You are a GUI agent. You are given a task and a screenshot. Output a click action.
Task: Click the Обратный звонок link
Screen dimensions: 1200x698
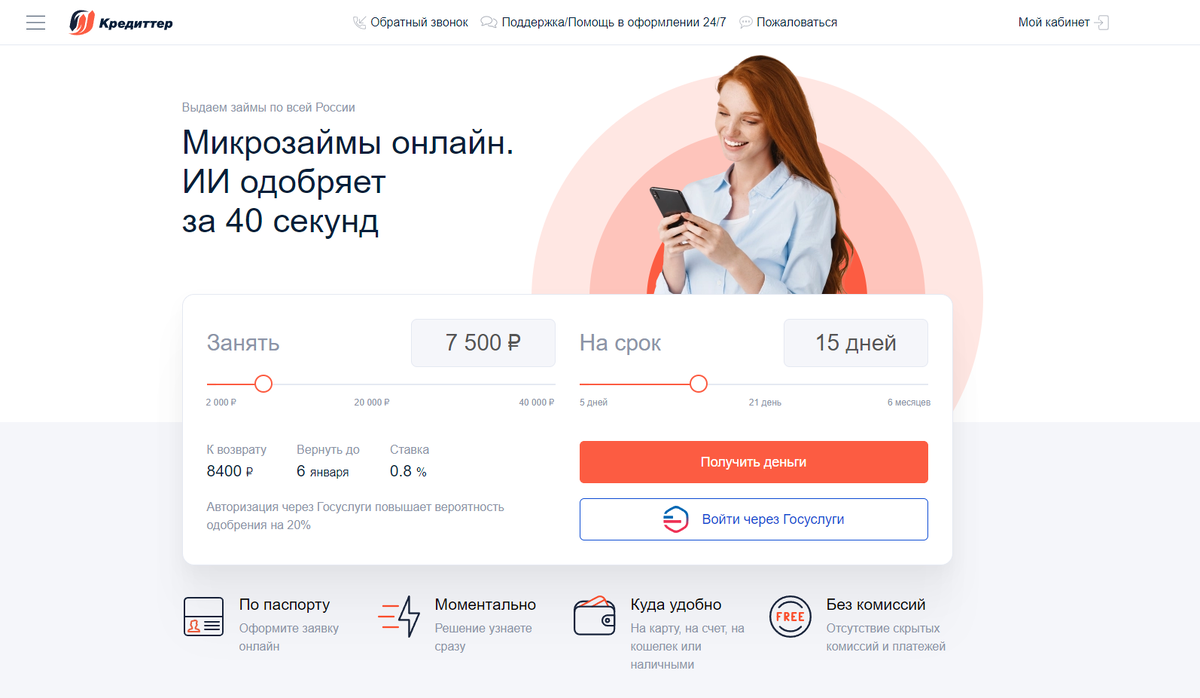419,22
